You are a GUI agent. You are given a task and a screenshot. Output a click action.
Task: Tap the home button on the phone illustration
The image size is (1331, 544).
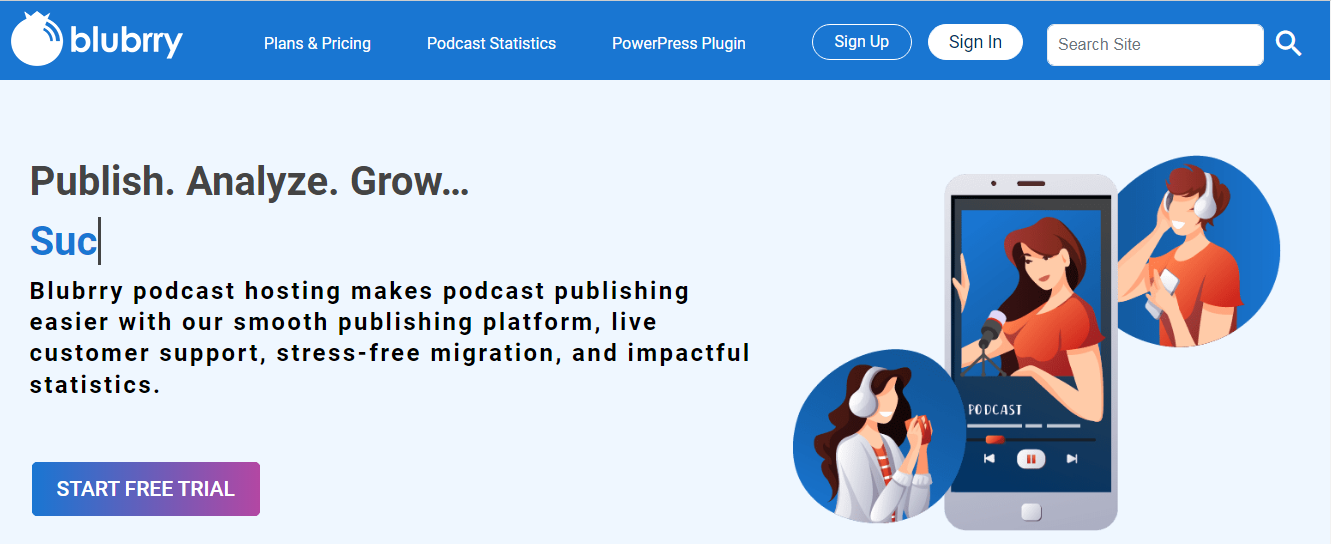click(x=1031, y=512)
